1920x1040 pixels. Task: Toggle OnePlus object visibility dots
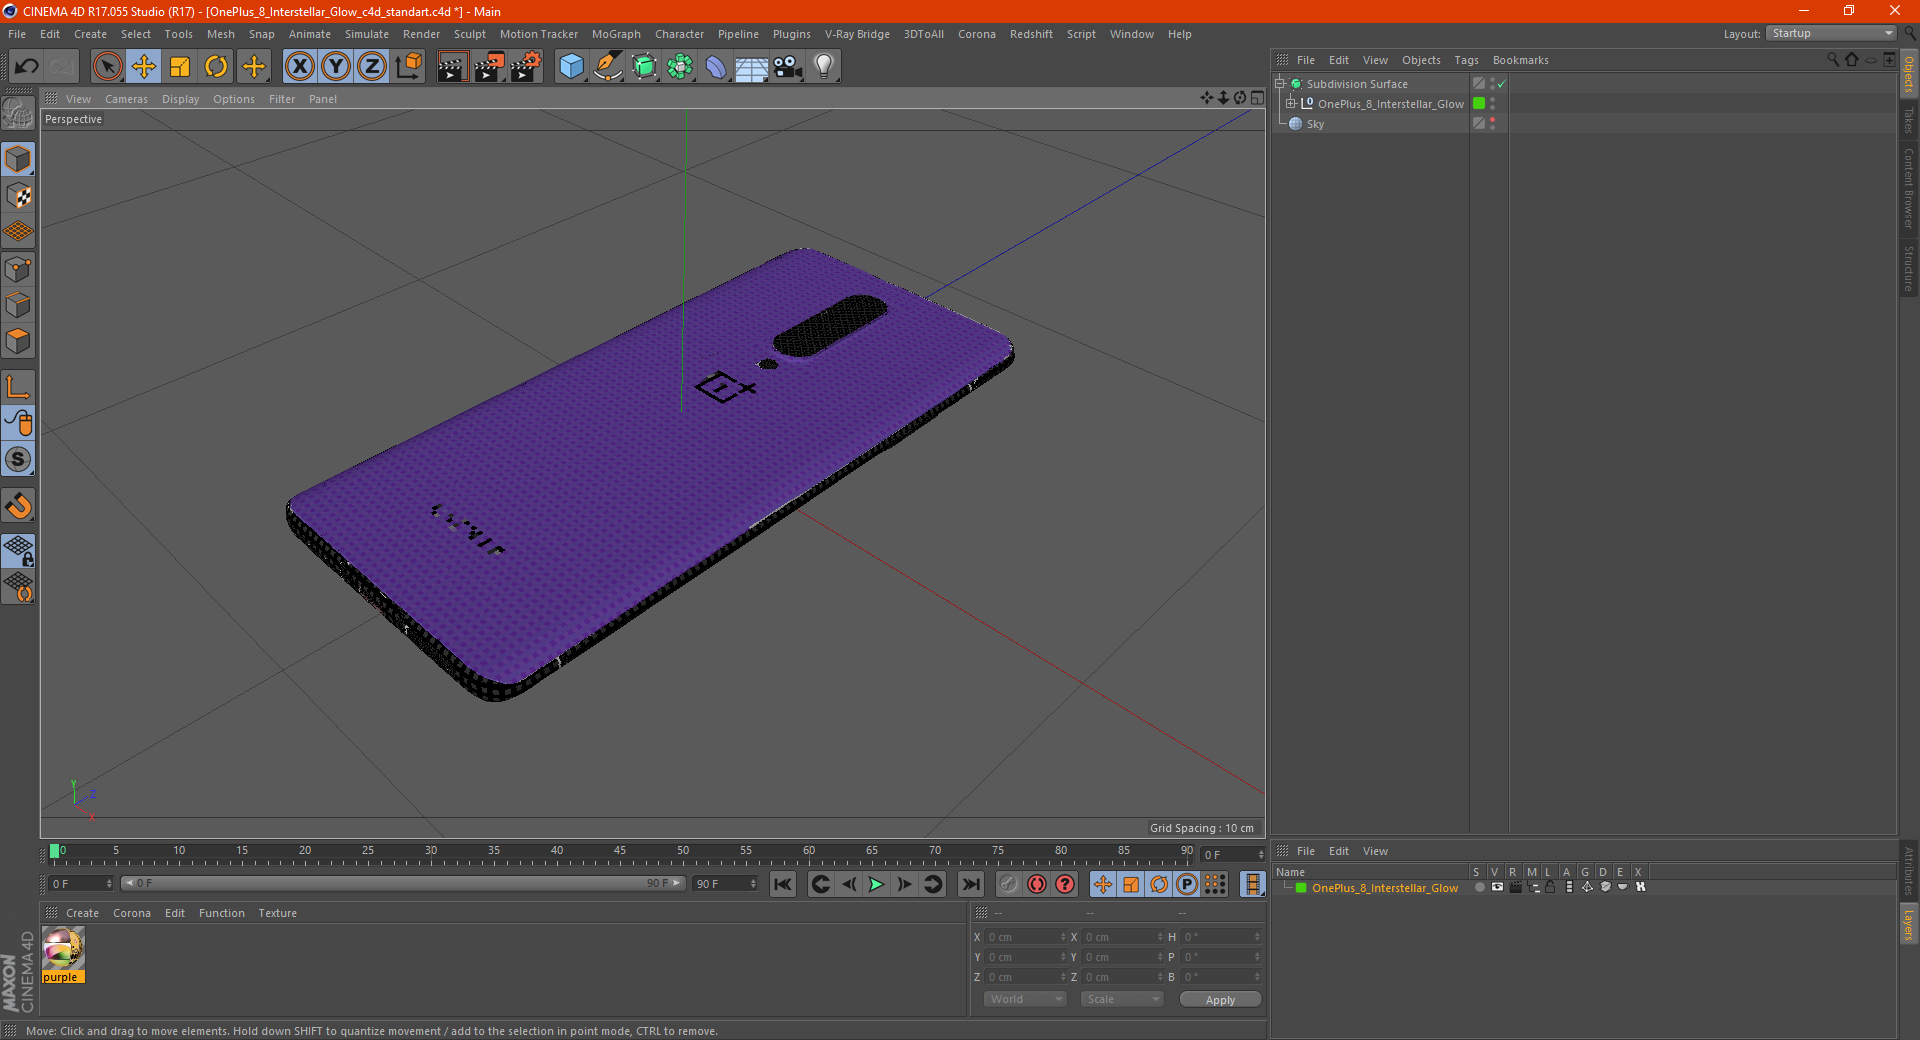tap(1493, 104)
